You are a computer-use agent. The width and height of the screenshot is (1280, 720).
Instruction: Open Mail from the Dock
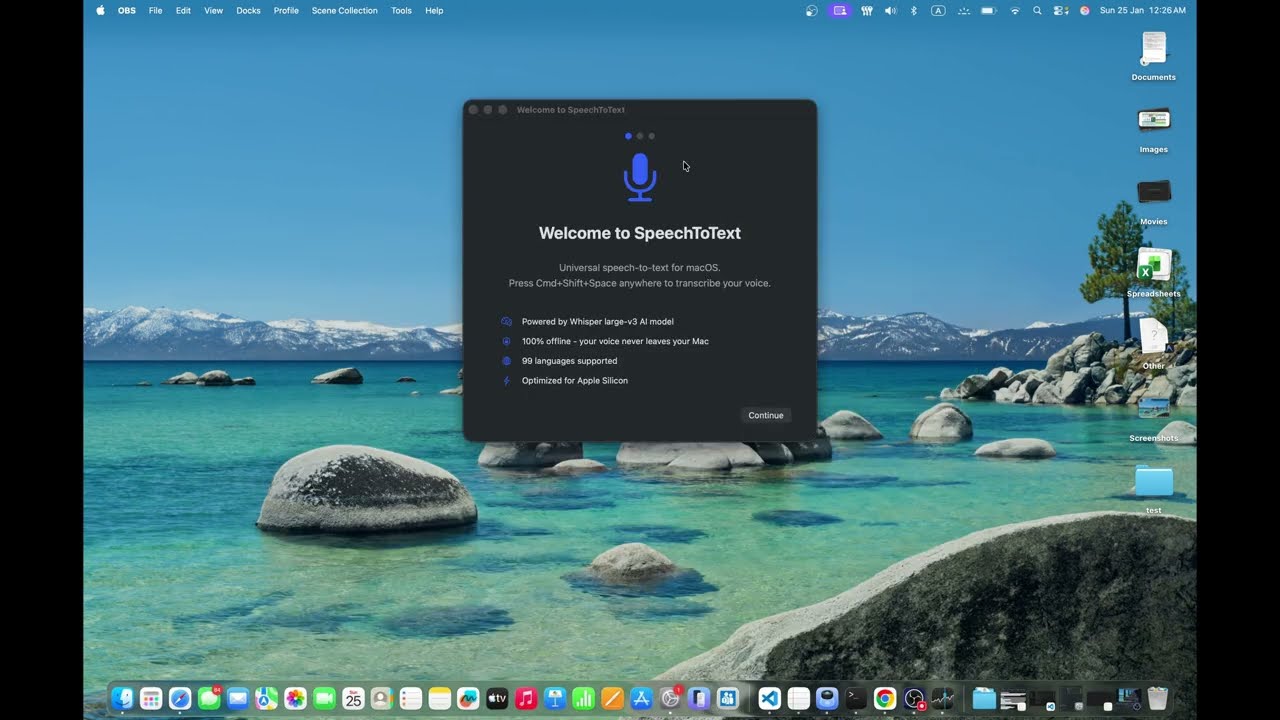[x=238, y=698]
